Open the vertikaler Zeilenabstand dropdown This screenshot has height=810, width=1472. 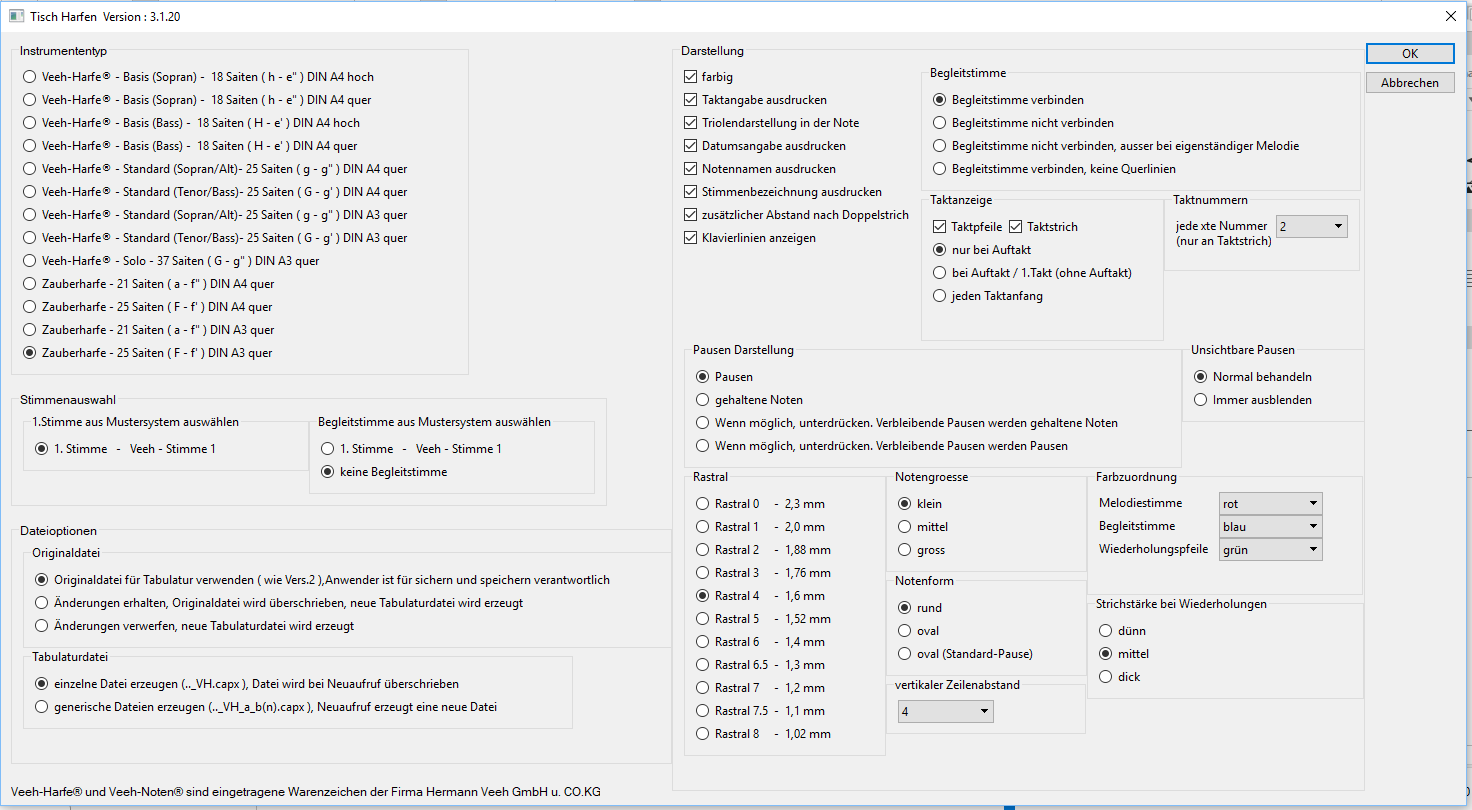pyautogui.click(x=945, y=712)
